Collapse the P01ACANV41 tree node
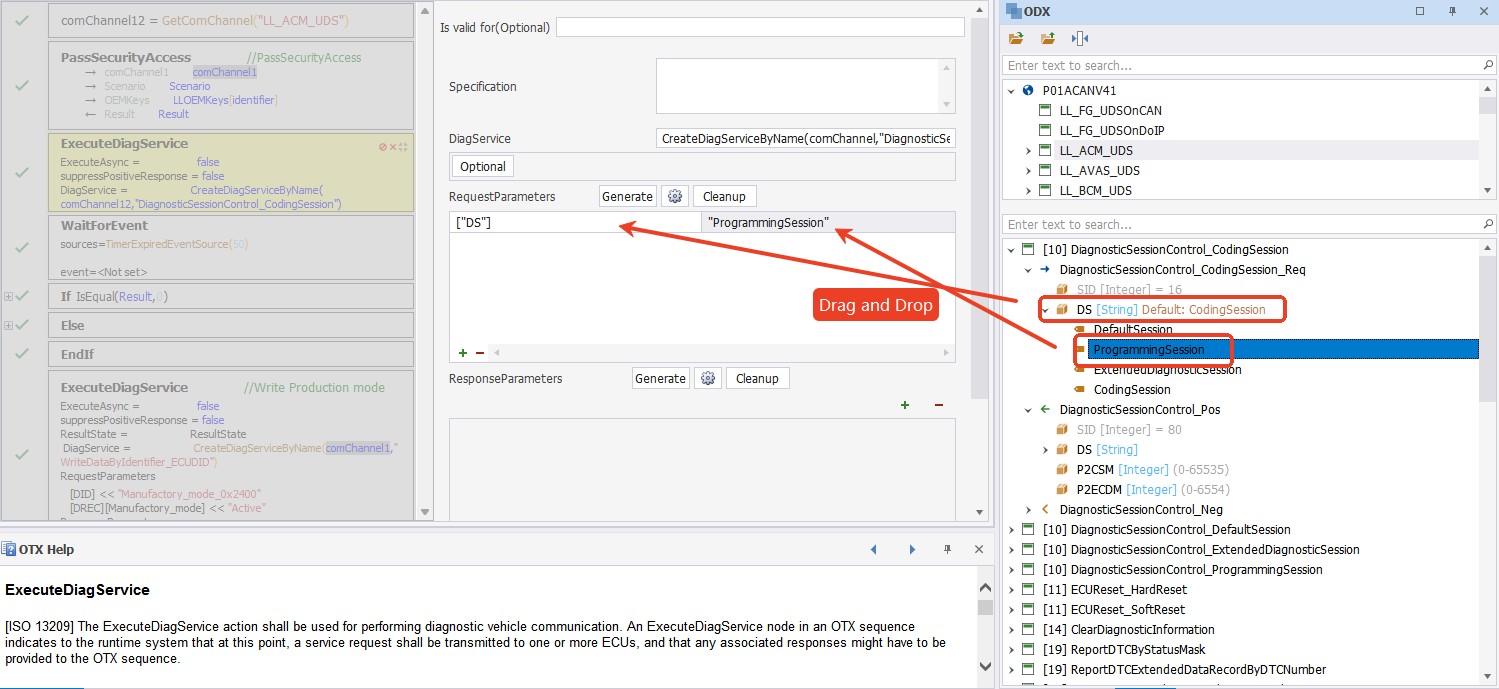The image size is (1499, 689). tap(1012, 90)
